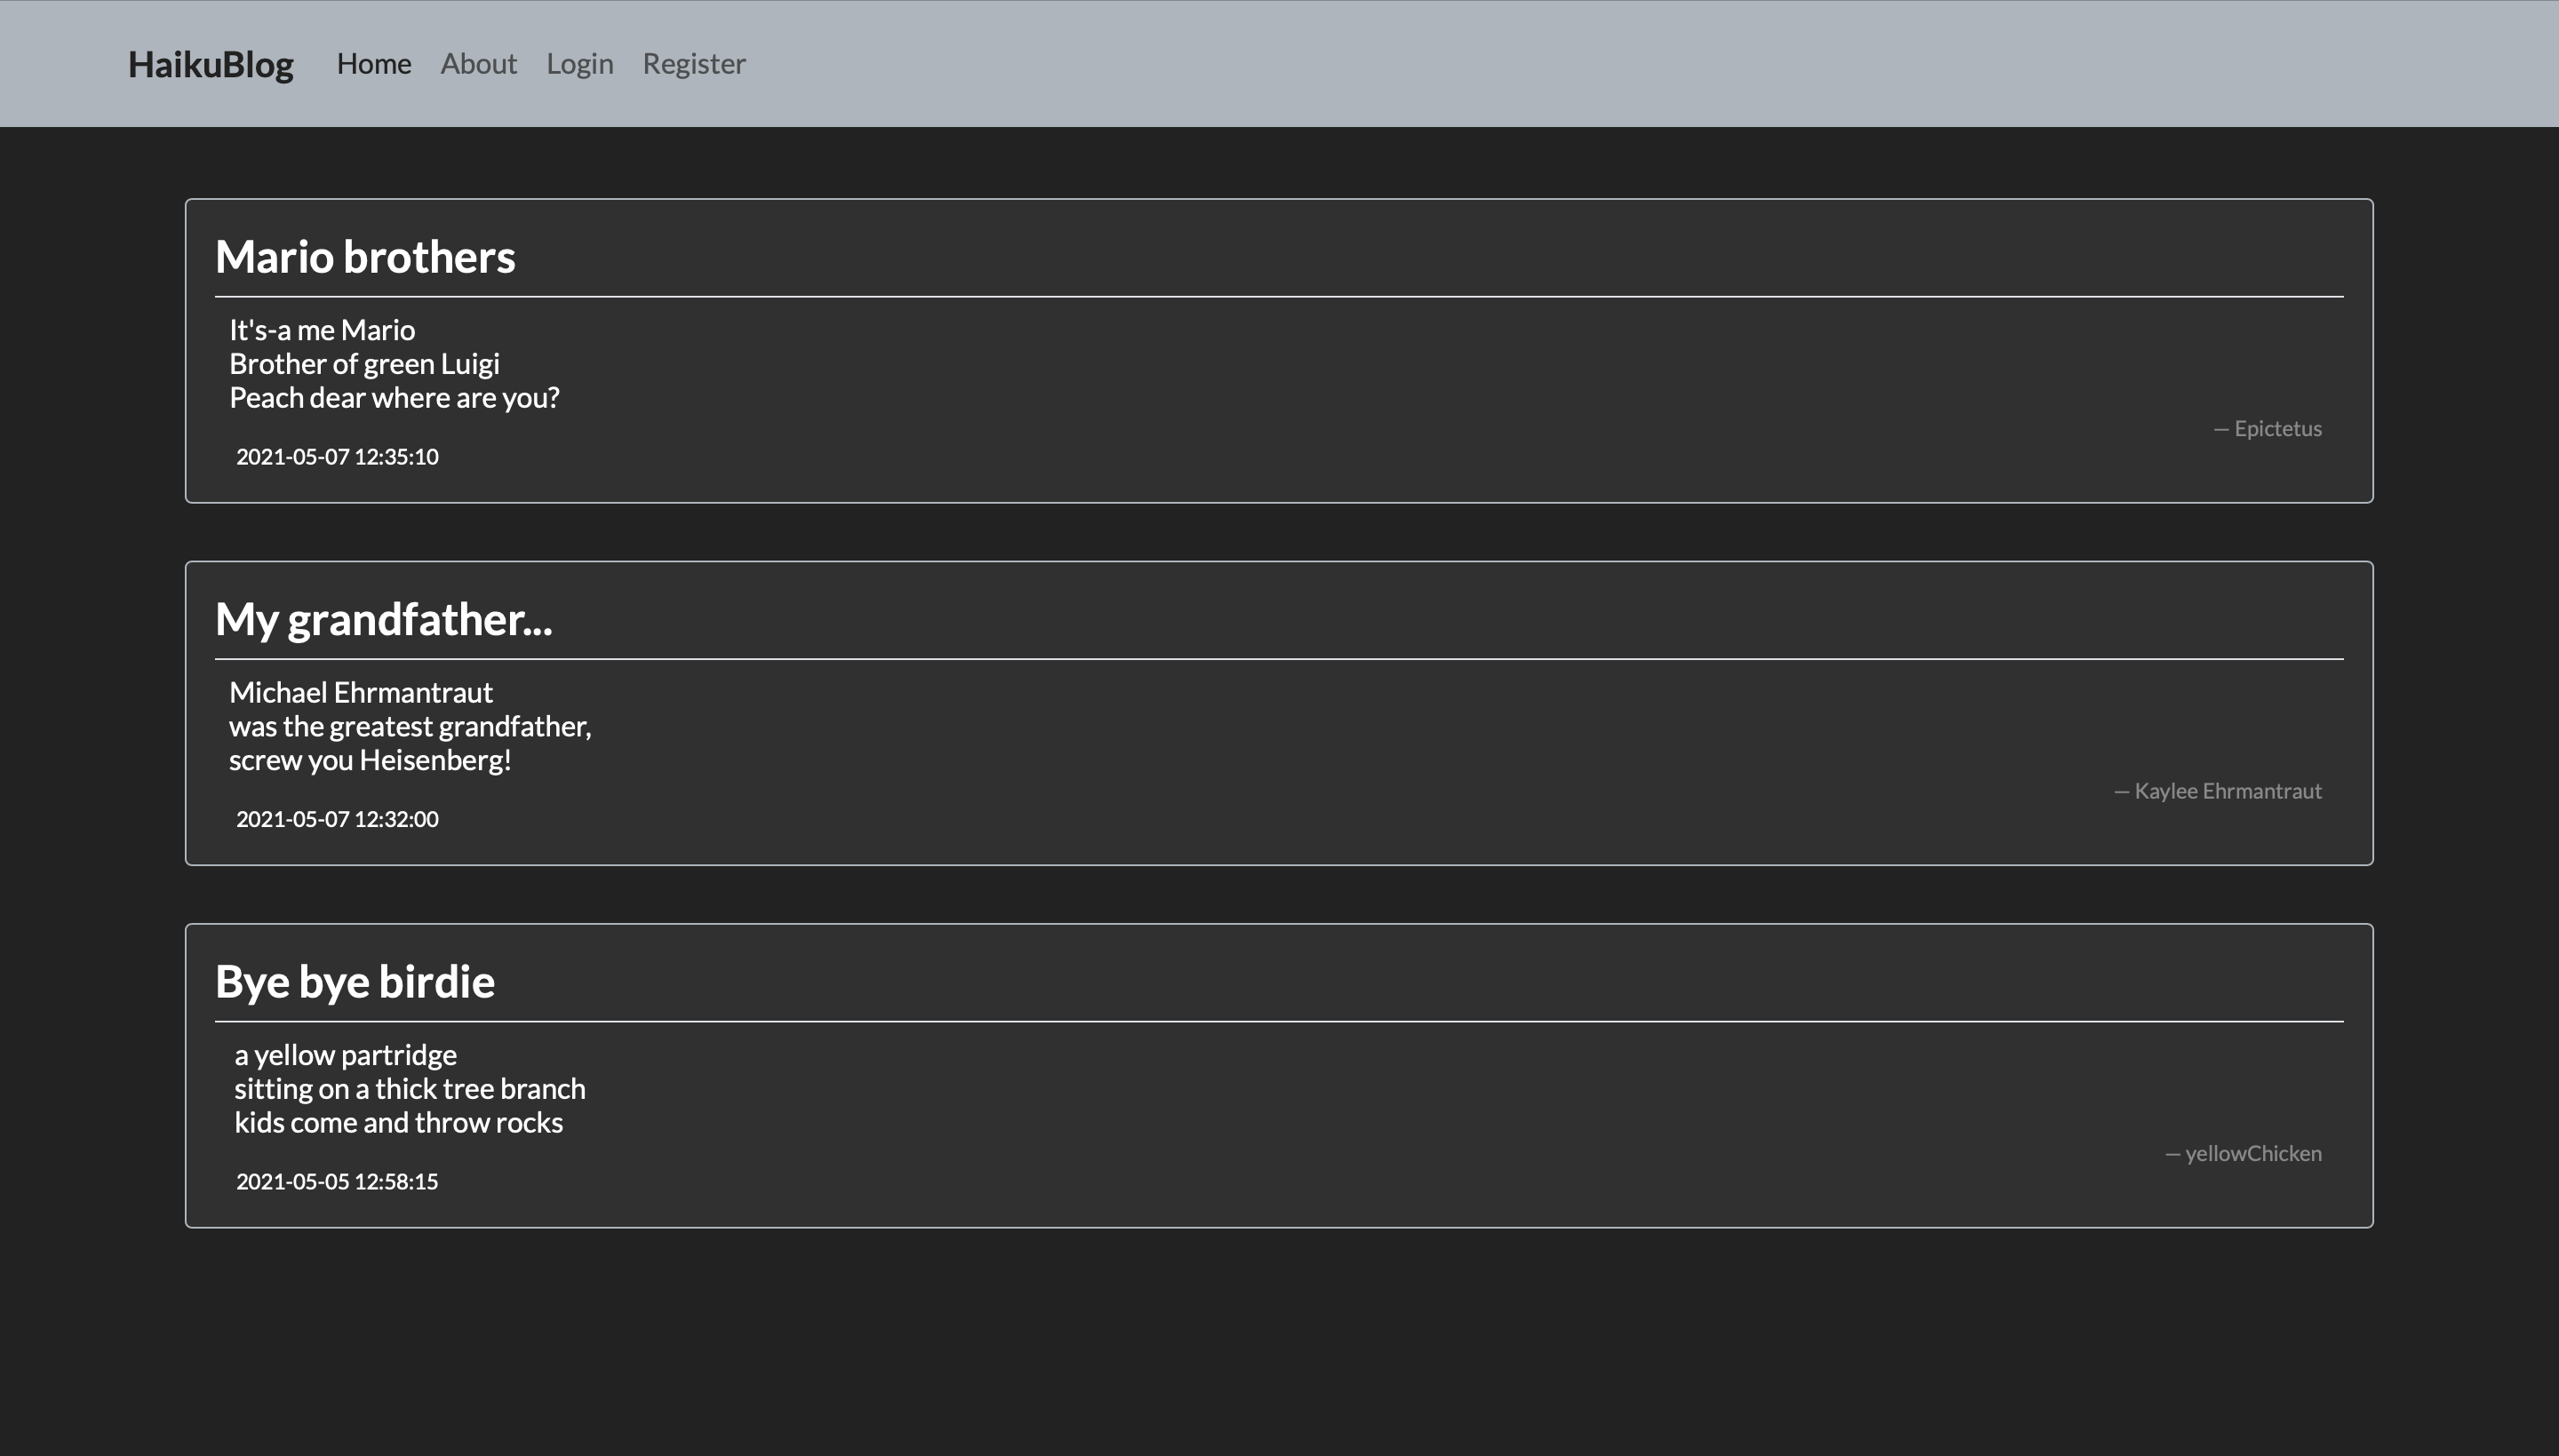
Task: Open the Home nav link
Action: tap(373, 64)
